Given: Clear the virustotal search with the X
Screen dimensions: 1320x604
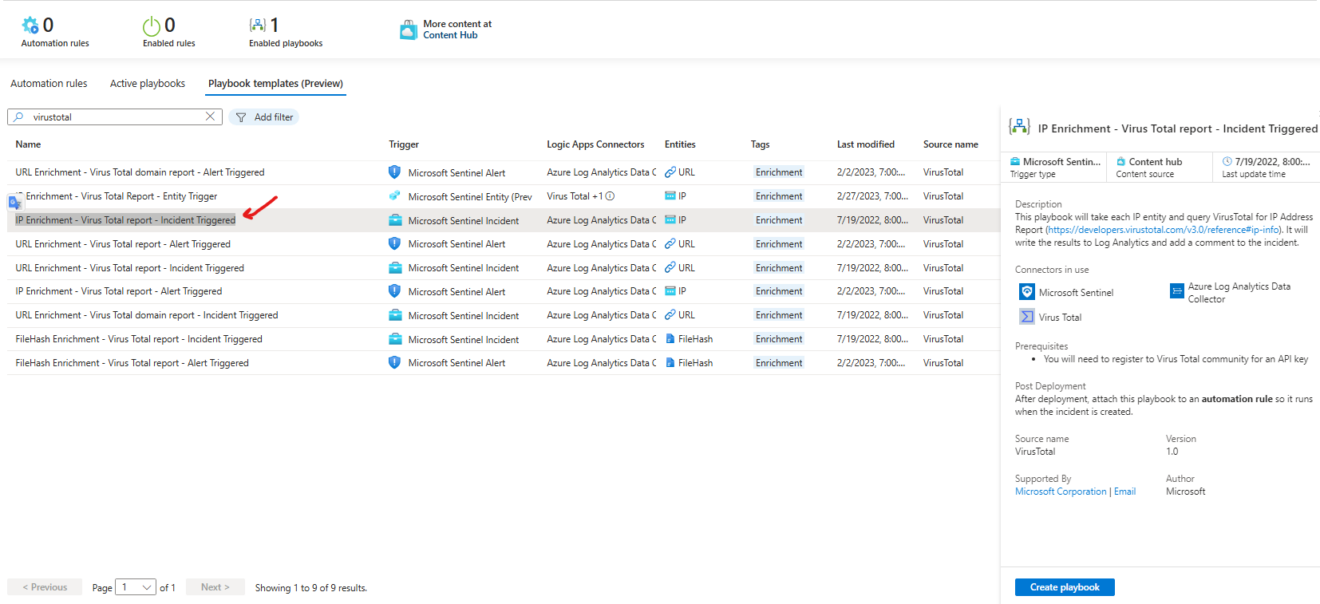Looking at the screenshot, I should [210, 116].
